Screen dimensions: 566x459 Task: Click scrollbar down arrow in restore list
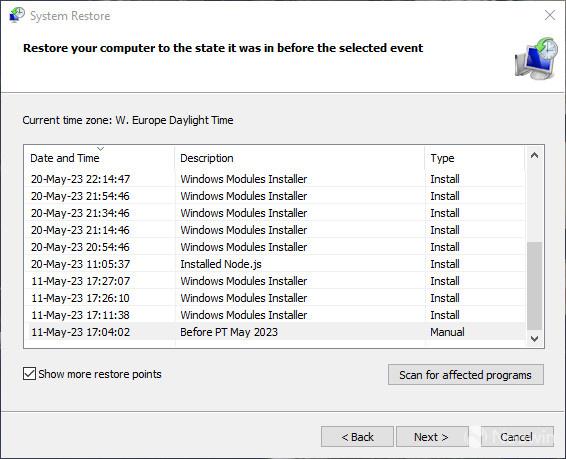tap(535, 338)
